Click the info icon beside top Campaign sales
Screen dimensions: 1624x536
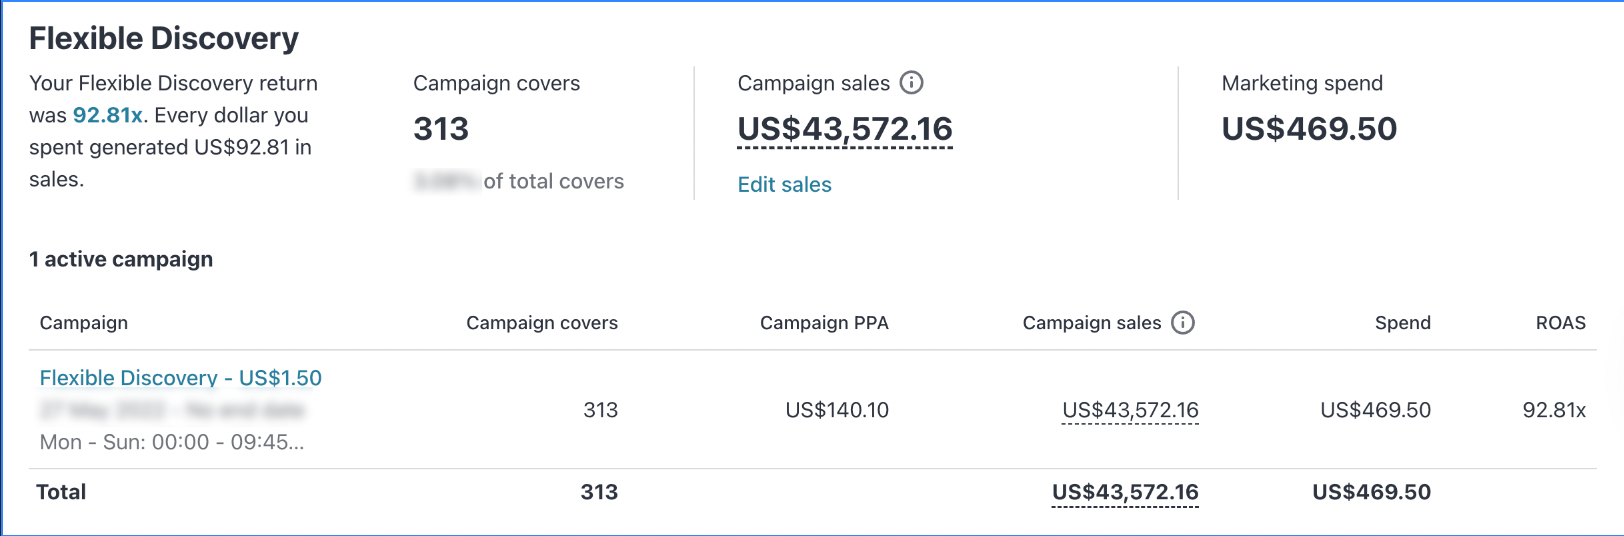point(911,83)
